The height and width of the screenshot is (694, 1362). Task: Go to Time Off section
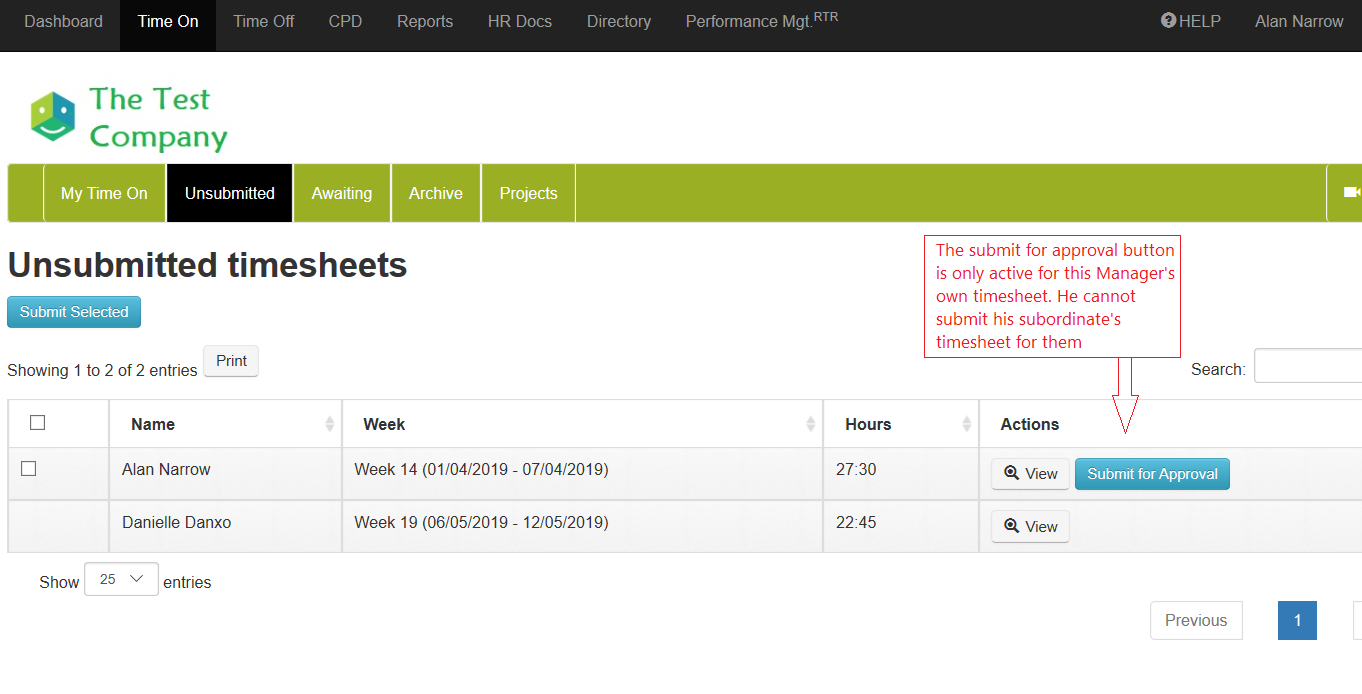[x=263, y=22]
